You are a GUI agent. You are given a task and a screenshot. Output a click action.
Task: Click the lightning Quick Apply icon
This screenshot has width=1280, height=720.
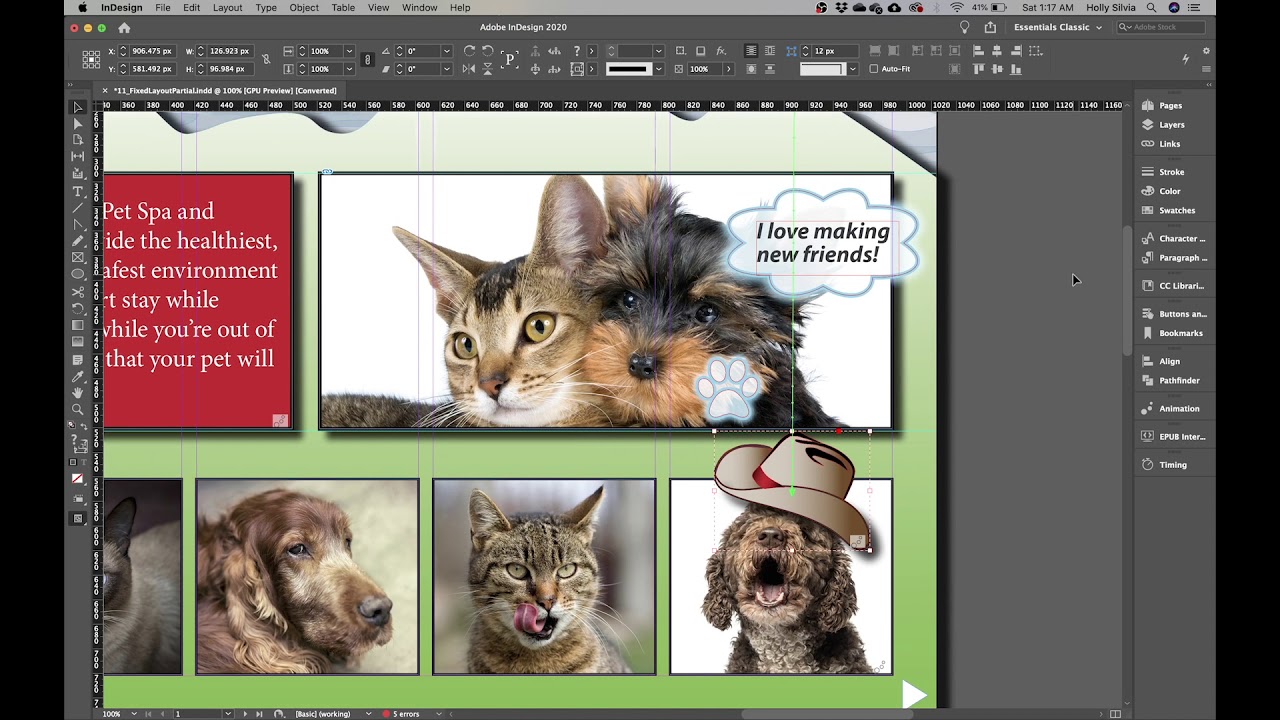coord(1185,59)
